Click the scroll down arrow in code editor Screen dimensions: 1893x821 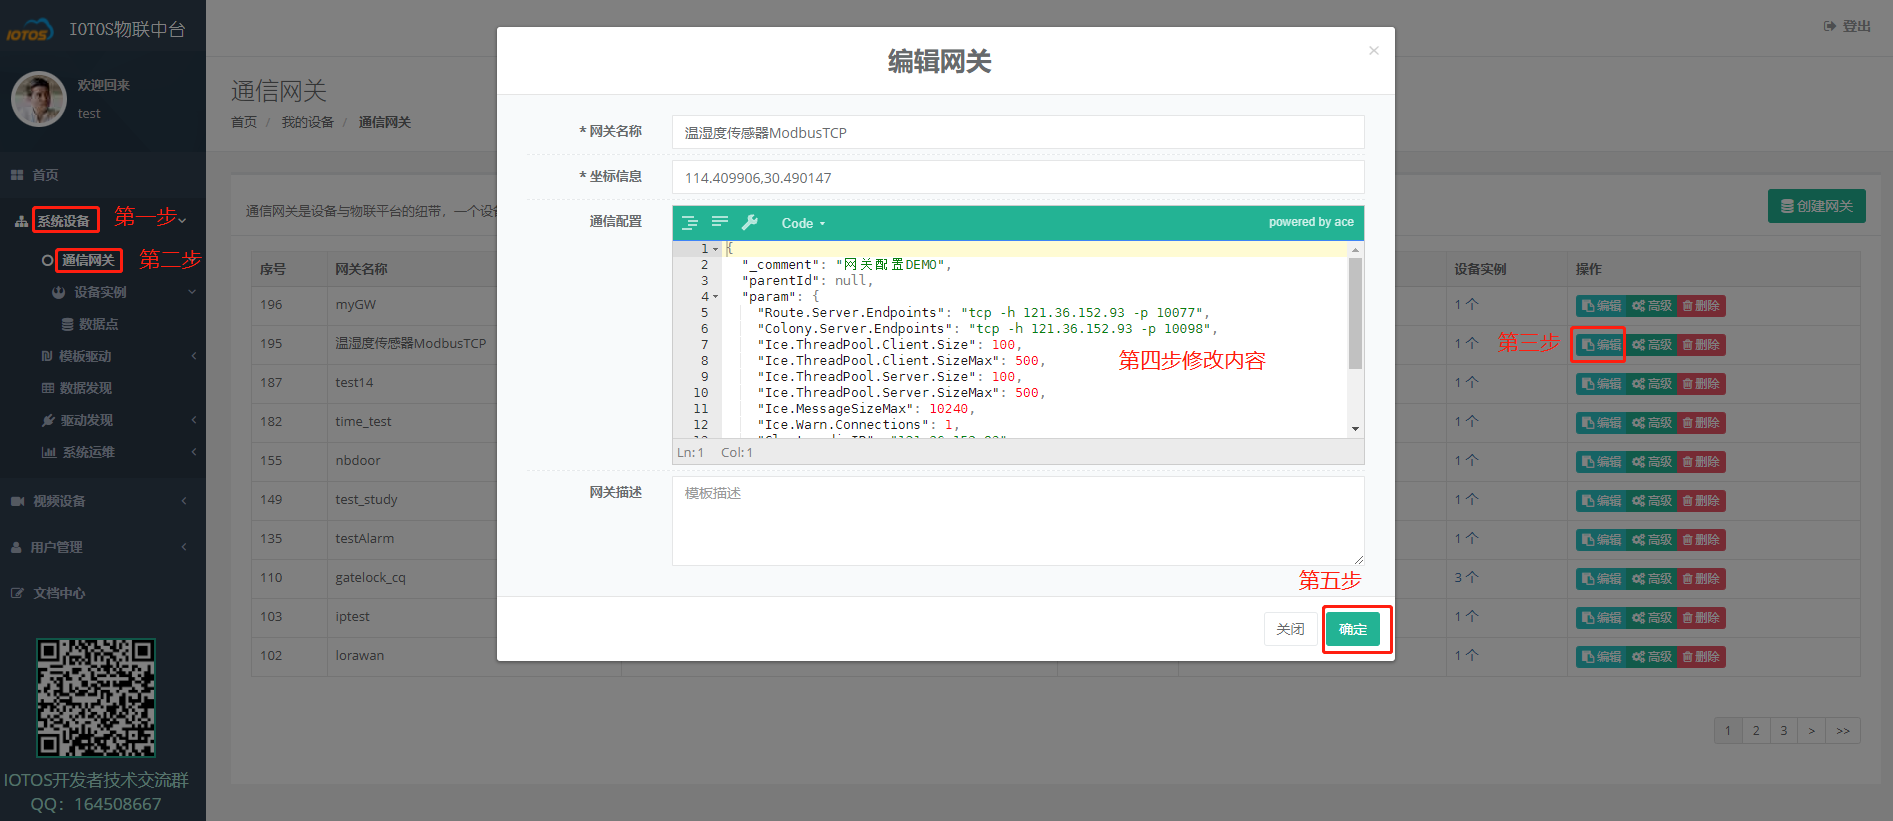(1355, 429)
